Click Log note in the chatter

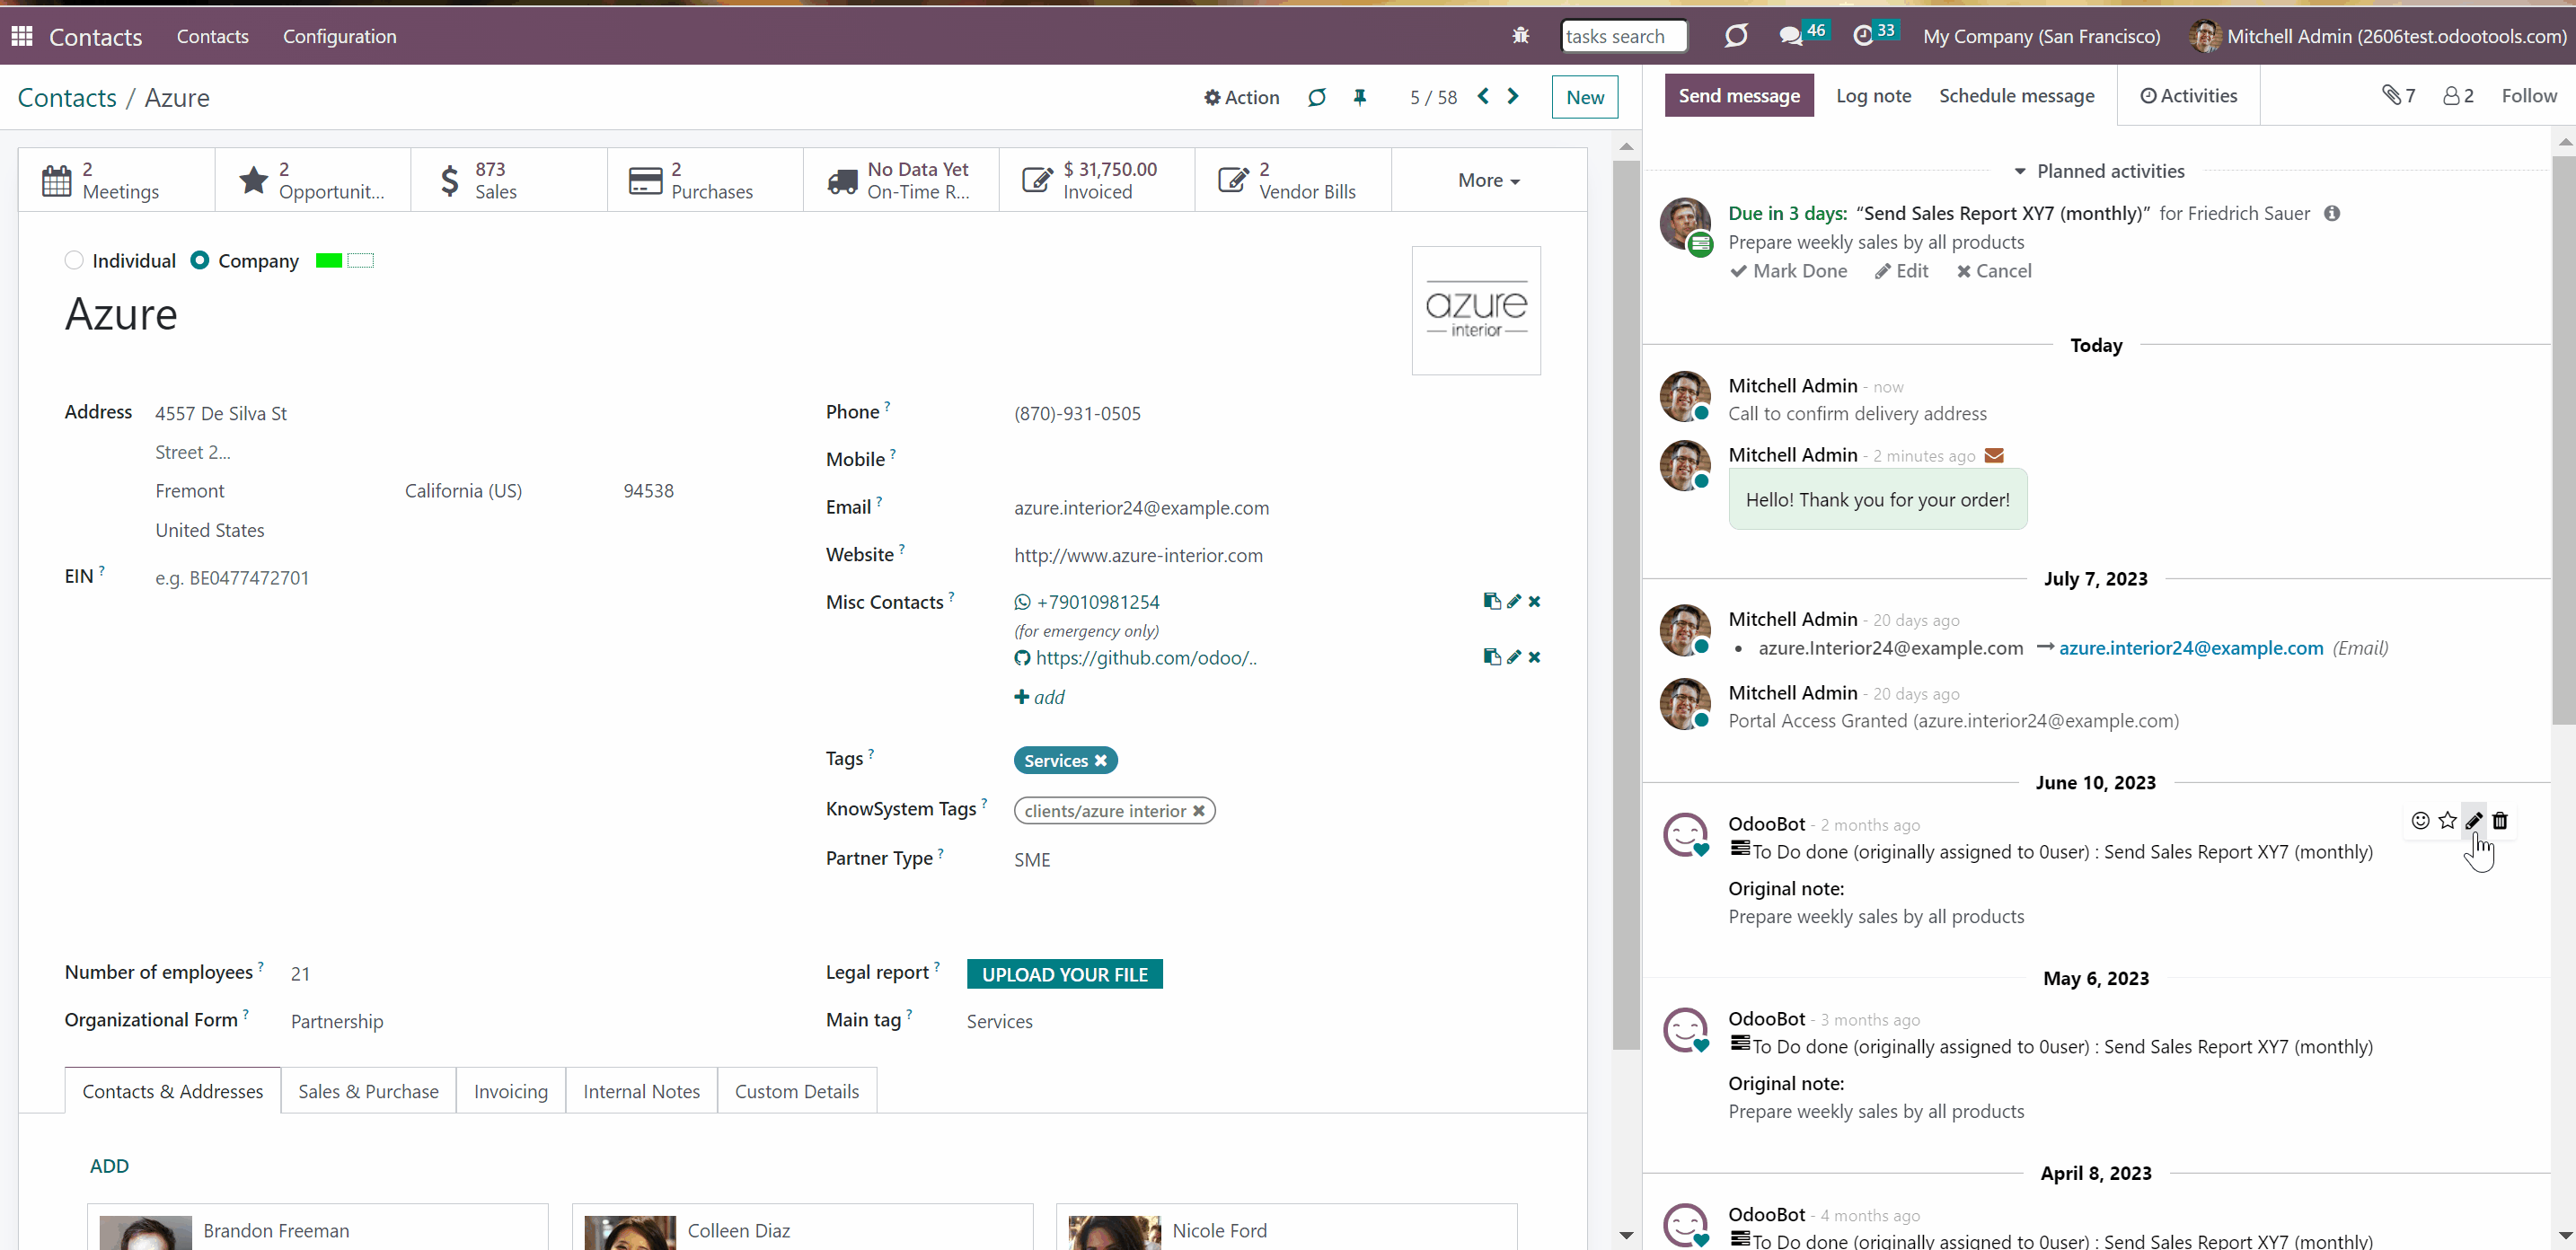[1874, 95]
